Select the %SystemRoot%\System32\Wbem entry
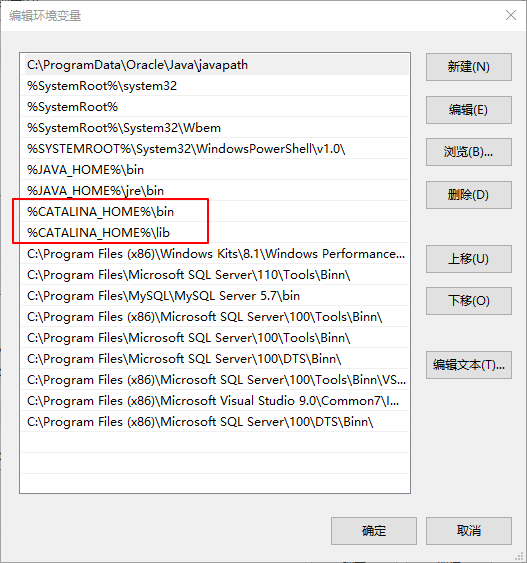 (x=215, y=127)
